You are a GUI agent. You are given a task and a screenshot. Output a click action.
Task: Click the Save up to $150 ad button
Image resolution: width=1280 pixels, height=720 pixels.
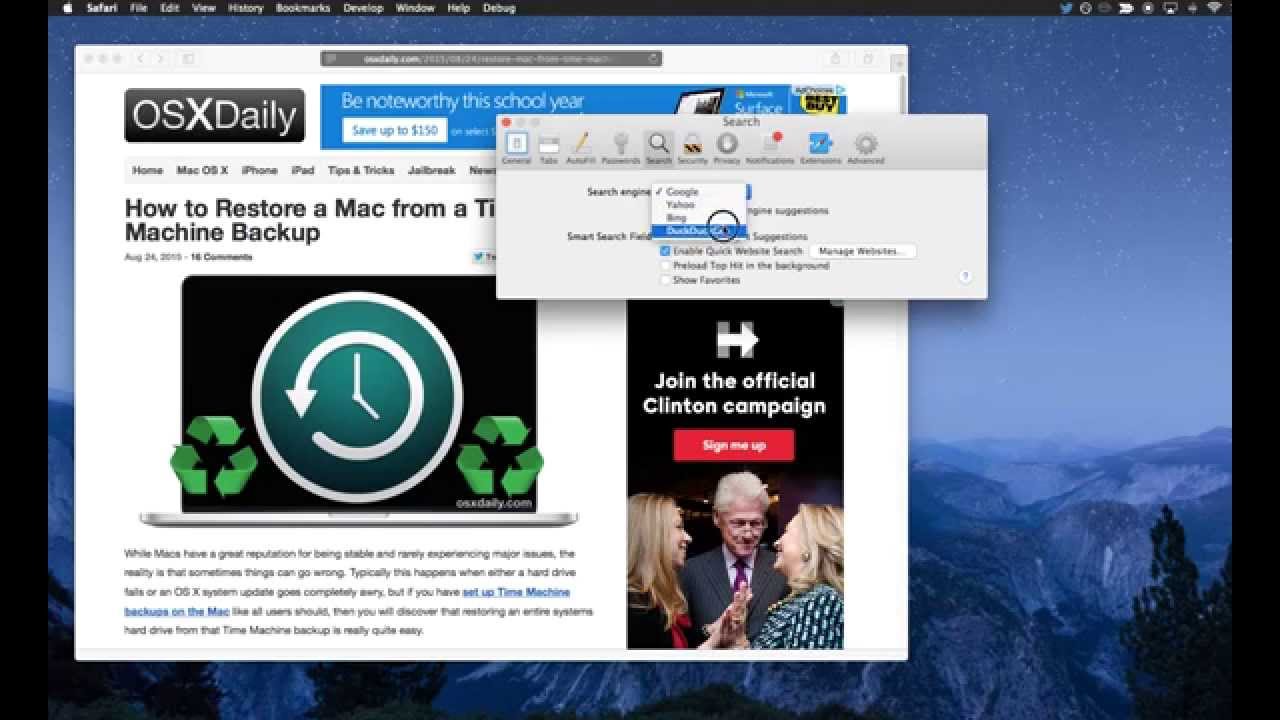394,130
